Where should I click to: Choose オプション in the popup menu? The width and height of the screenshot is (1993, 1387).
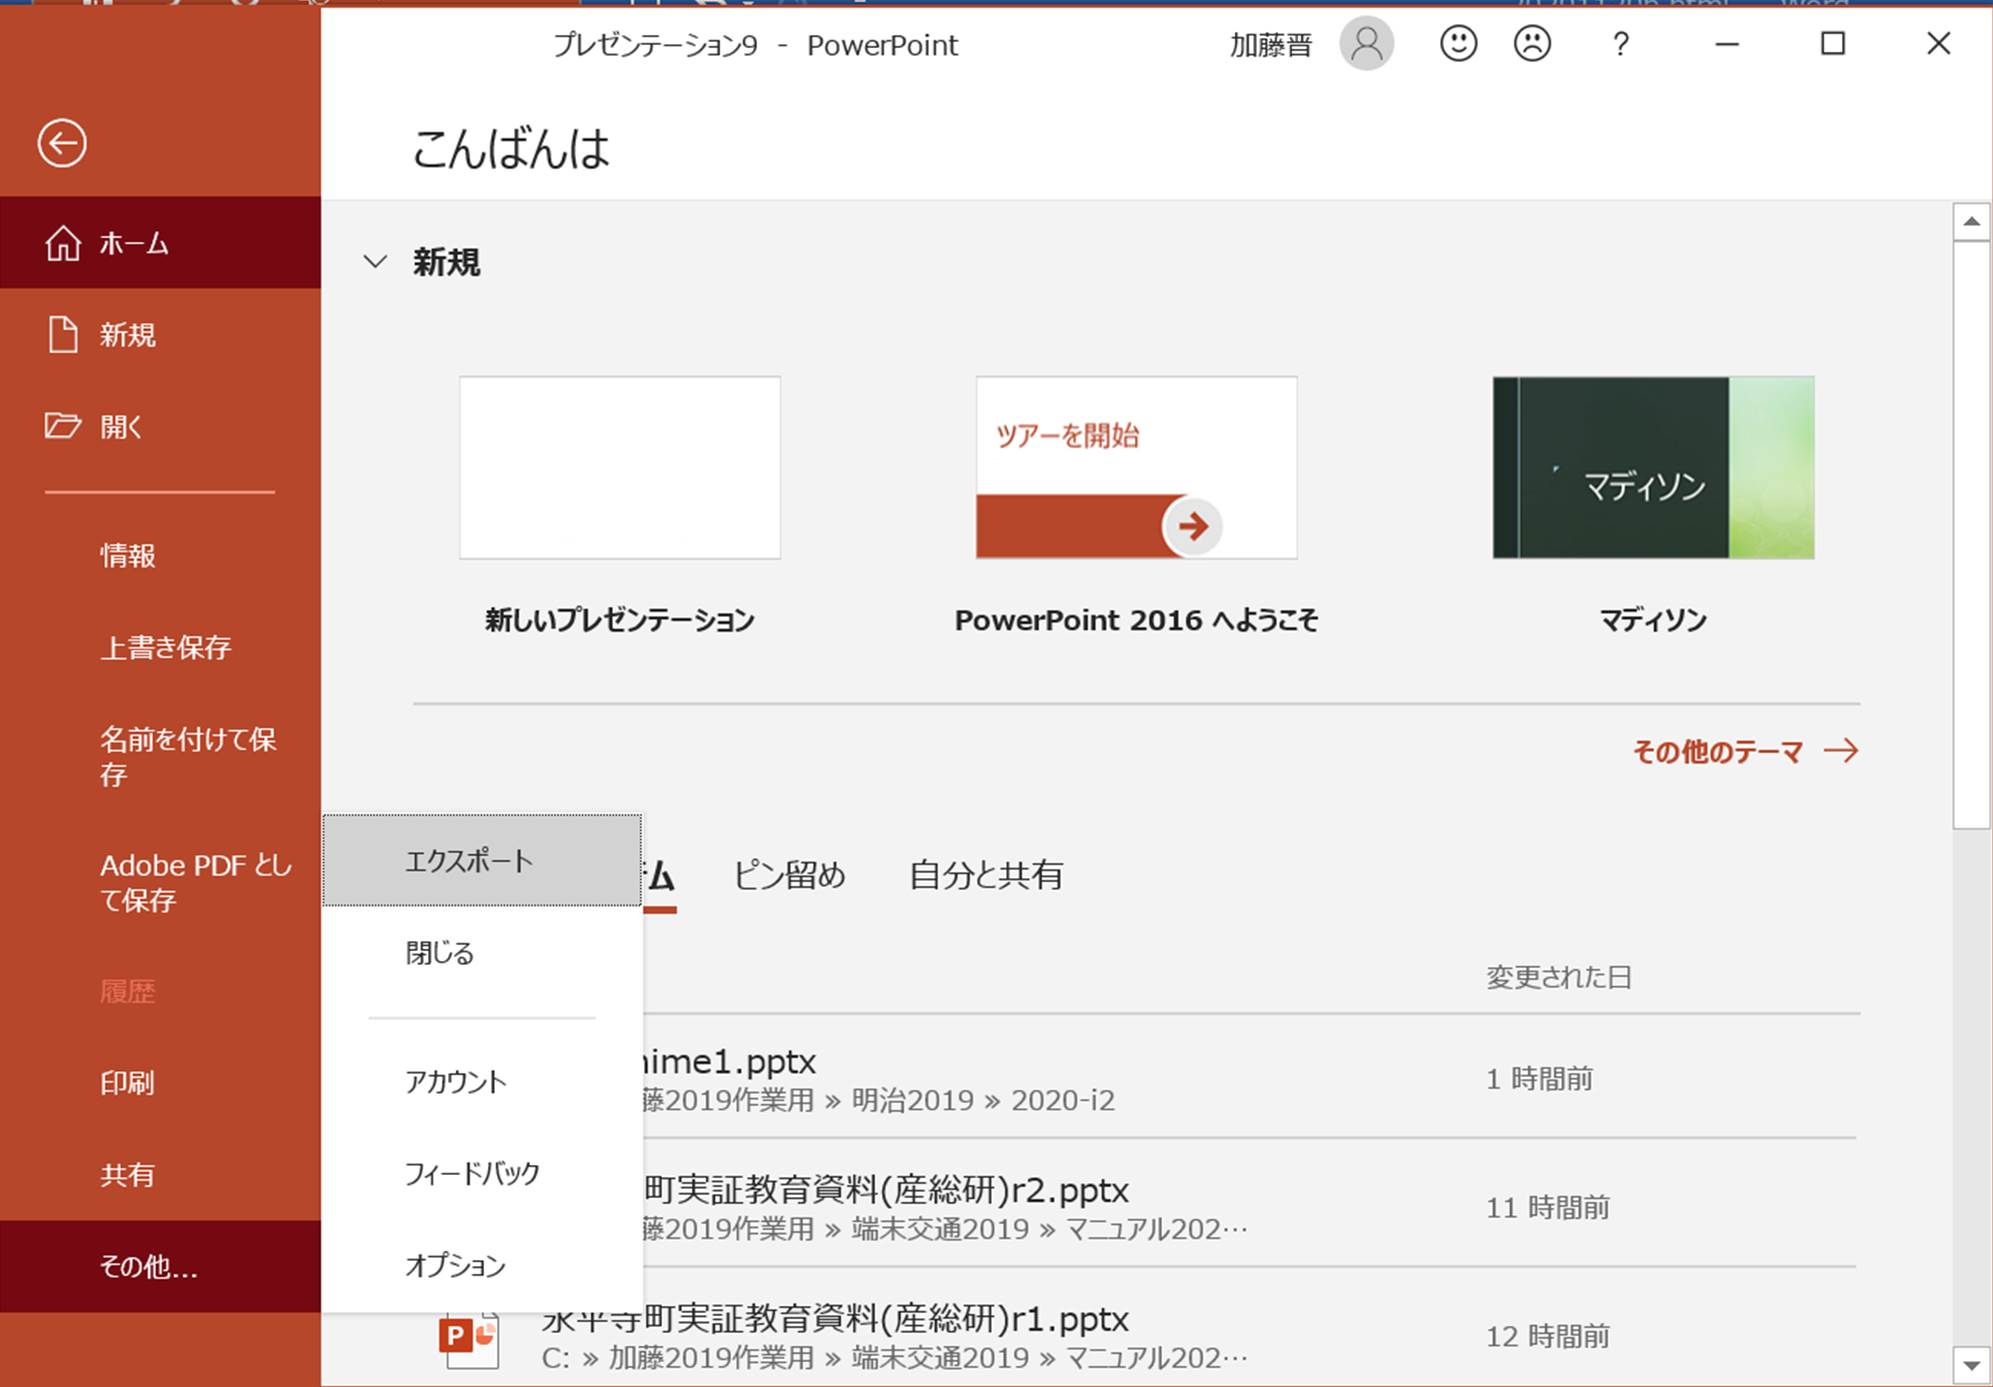click(x=456, y=1265)
